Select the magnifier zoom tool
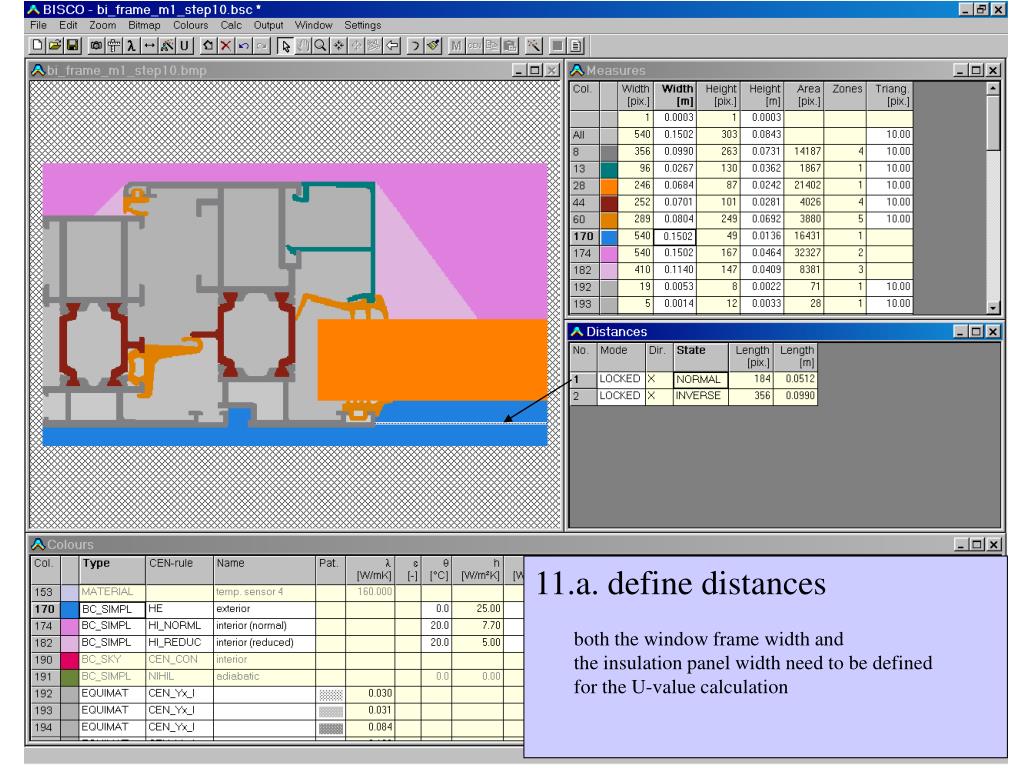Image resolution: width=1024 pixels, height=768 pixels. (x=321, y=46)
